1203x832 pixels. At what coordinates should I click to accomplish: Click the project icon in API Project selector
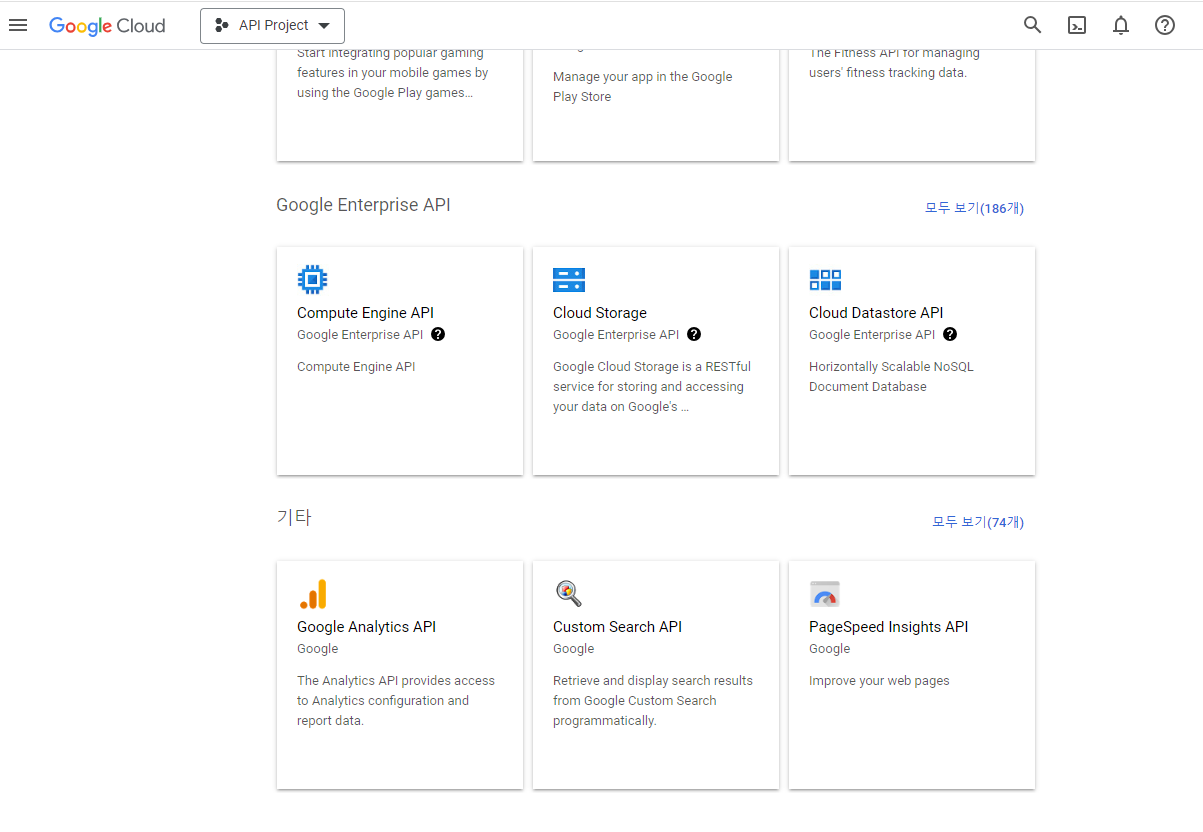pyautogui.click(x=222, y=25)
